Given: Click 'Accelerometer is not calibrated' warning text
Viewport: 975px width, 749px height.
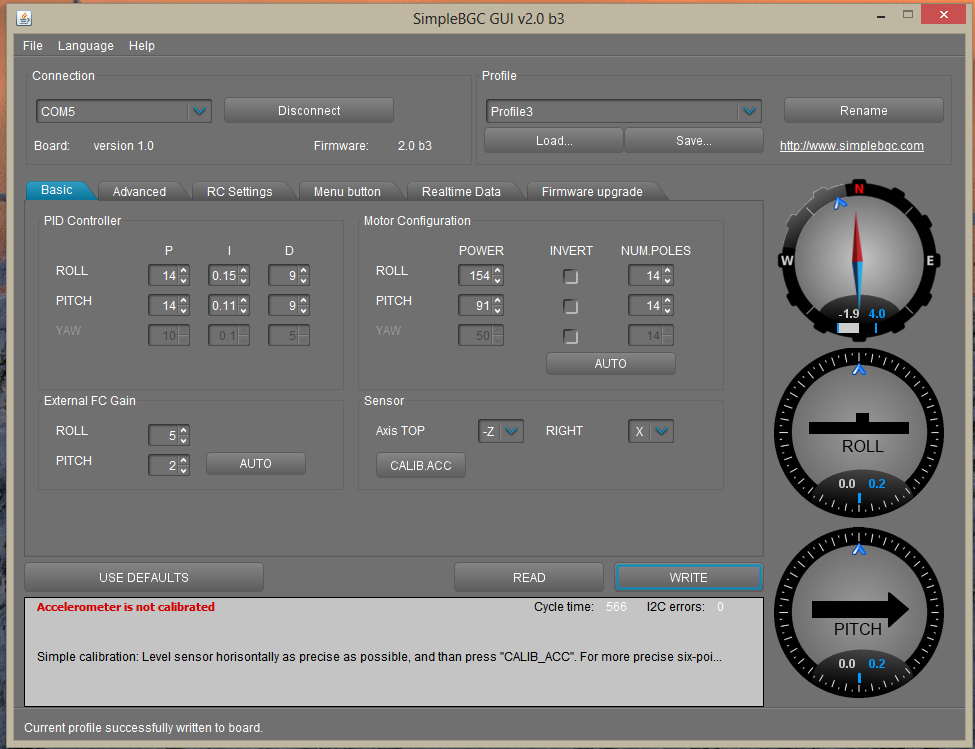Looking at the screenshot, I should 126,607.
